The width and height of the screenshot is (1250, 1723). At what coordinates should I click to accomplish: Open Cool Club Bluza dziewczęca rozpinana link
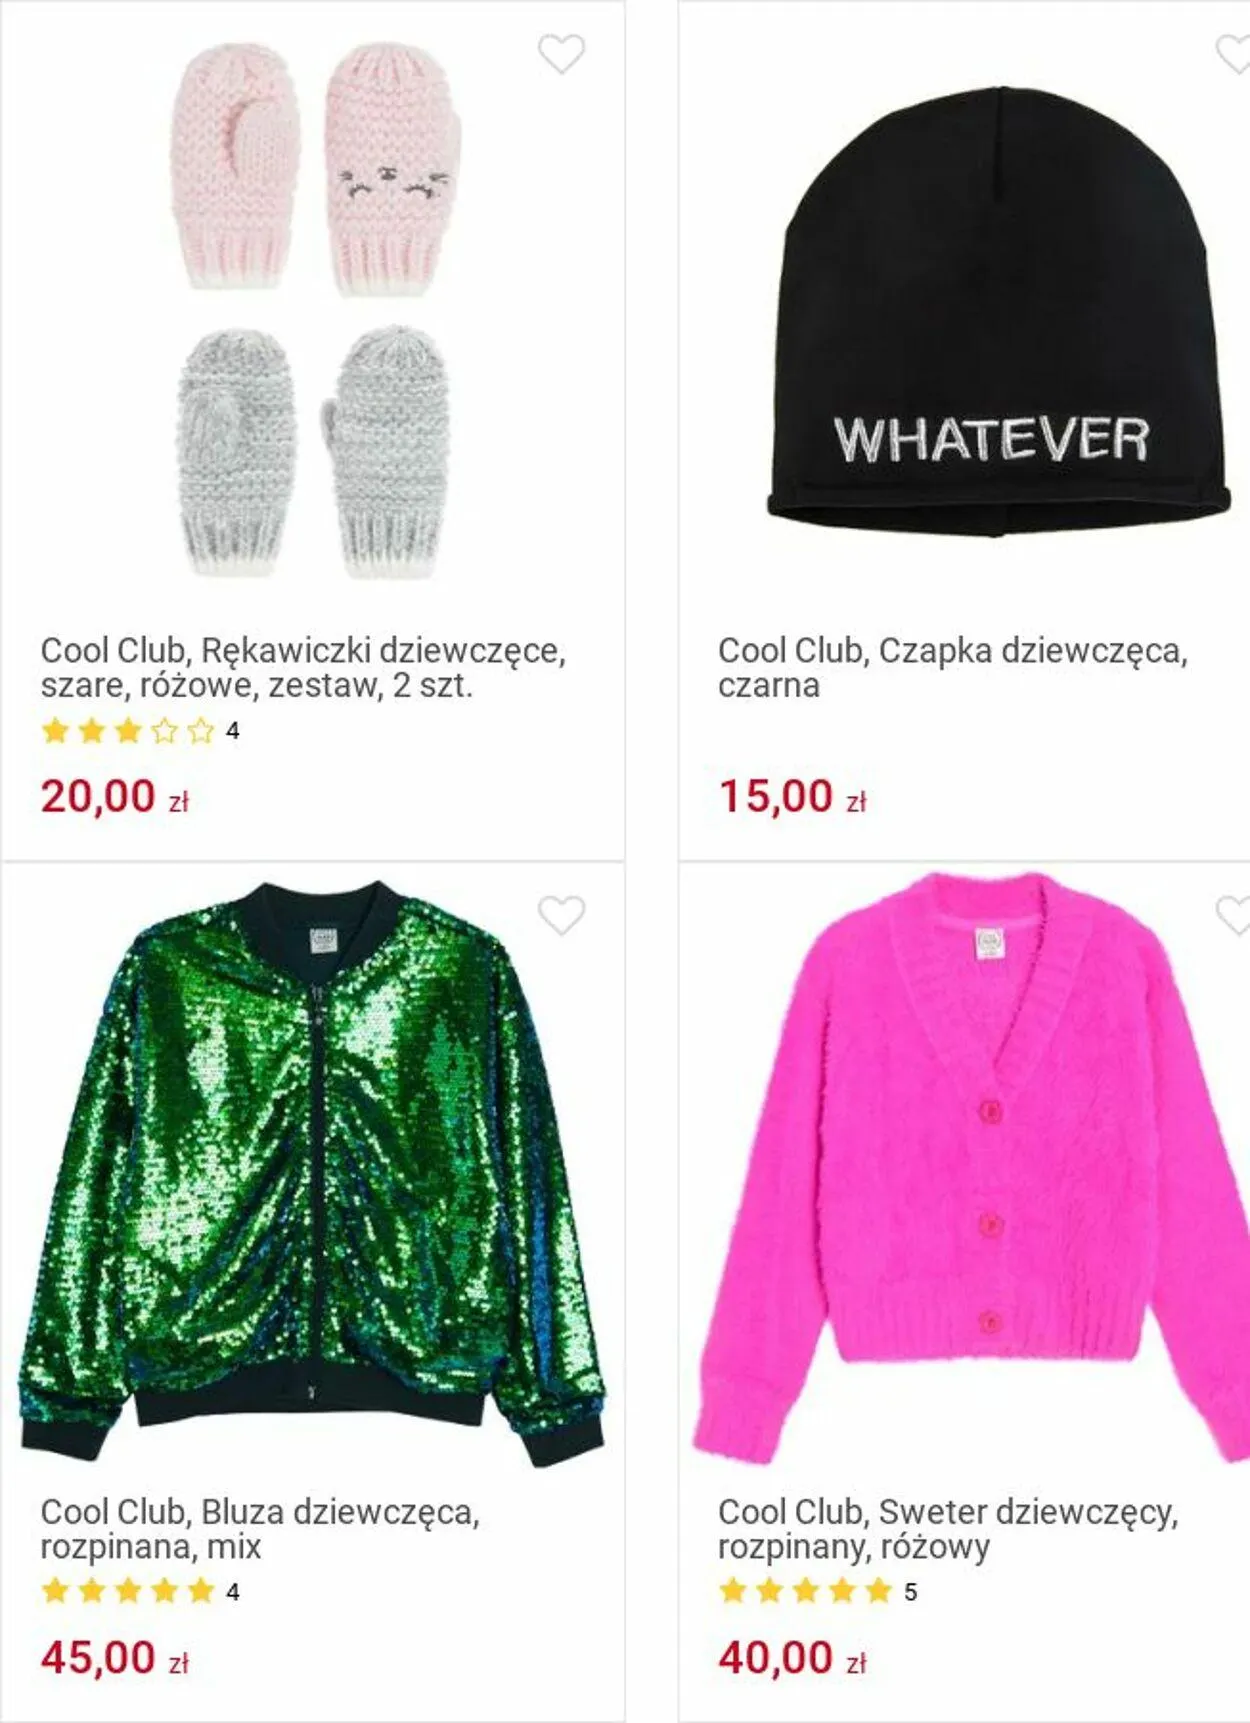[260, 1529]
